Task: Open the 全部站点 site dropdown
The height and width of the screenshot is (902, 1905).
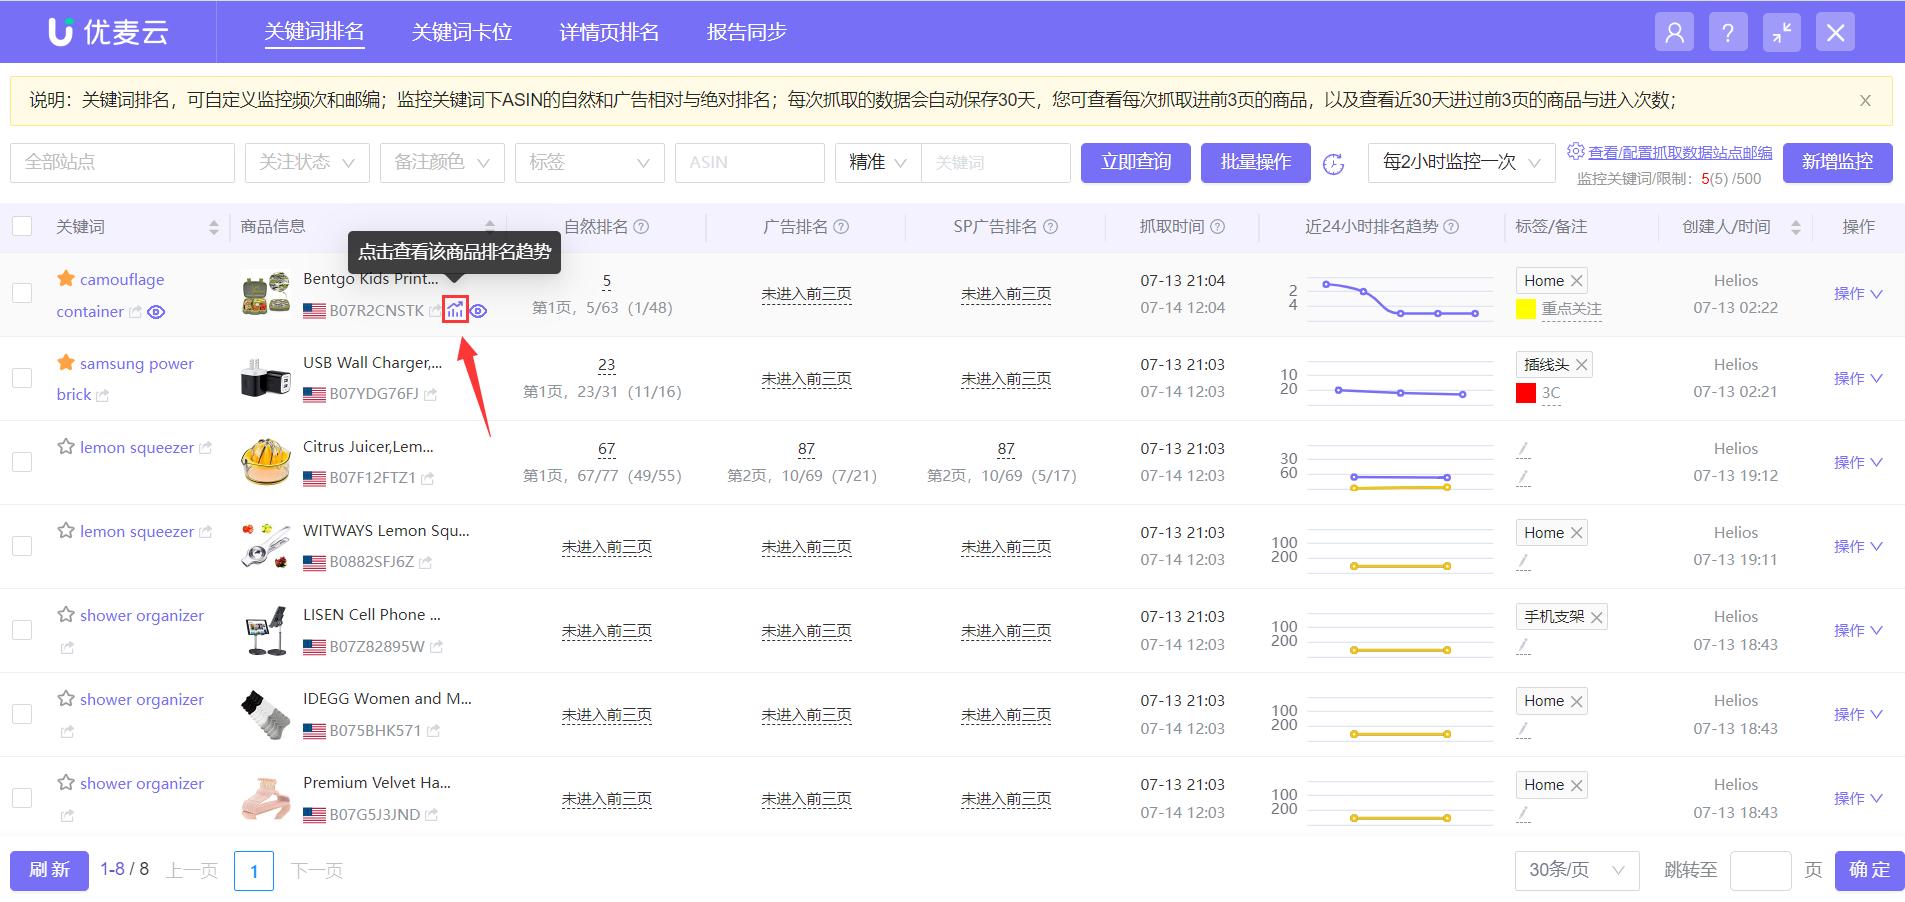Action: tap(120, 162)
